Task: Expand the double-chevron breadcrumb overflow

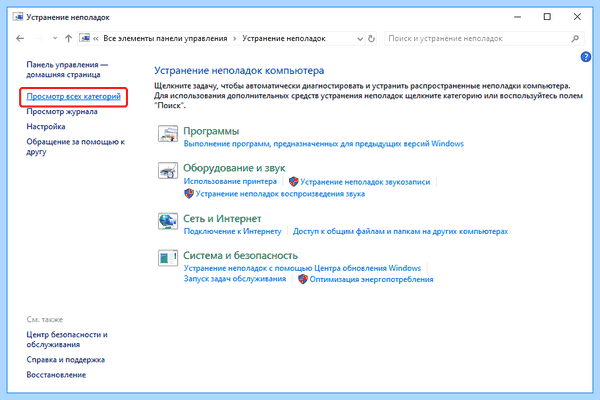Action: click(96, 39)
